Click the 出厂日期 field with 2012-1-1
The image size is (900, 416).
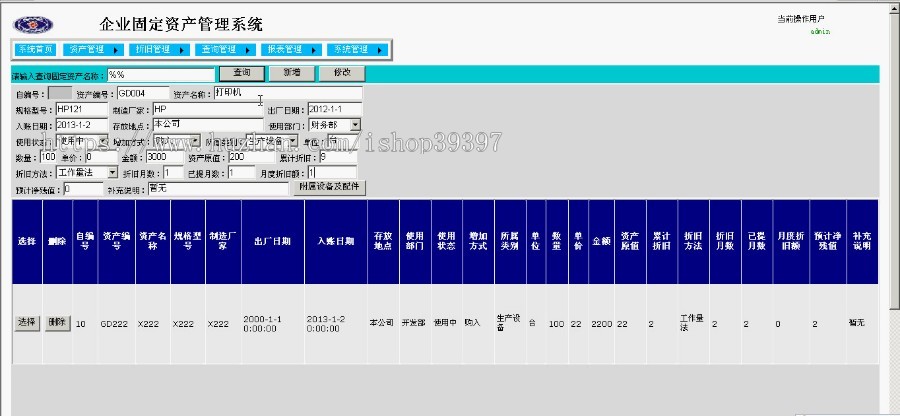pyautogui.click(x=335, y=109)
